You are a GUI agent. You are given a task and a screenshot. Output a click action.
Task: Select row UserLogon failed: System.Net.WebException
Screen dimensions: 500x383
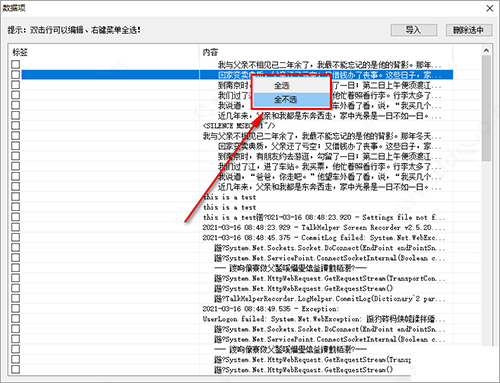(x=324, y=319)
